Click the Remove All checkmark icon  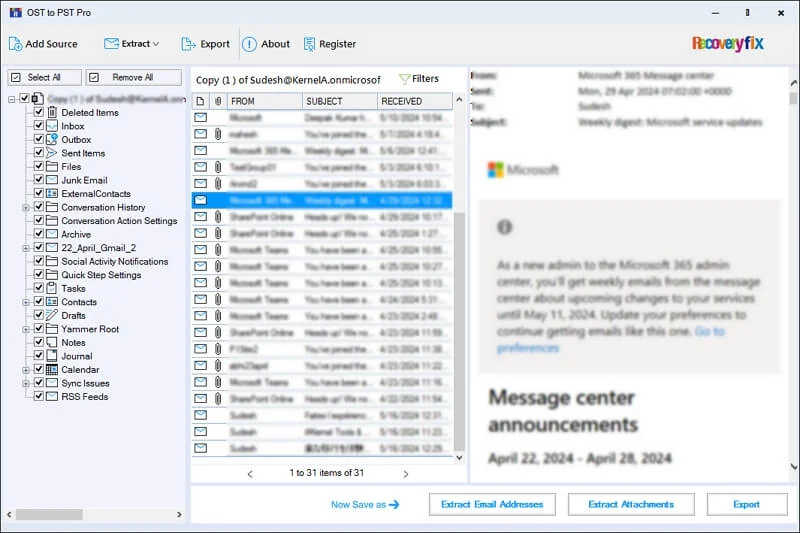click(94, 78)
